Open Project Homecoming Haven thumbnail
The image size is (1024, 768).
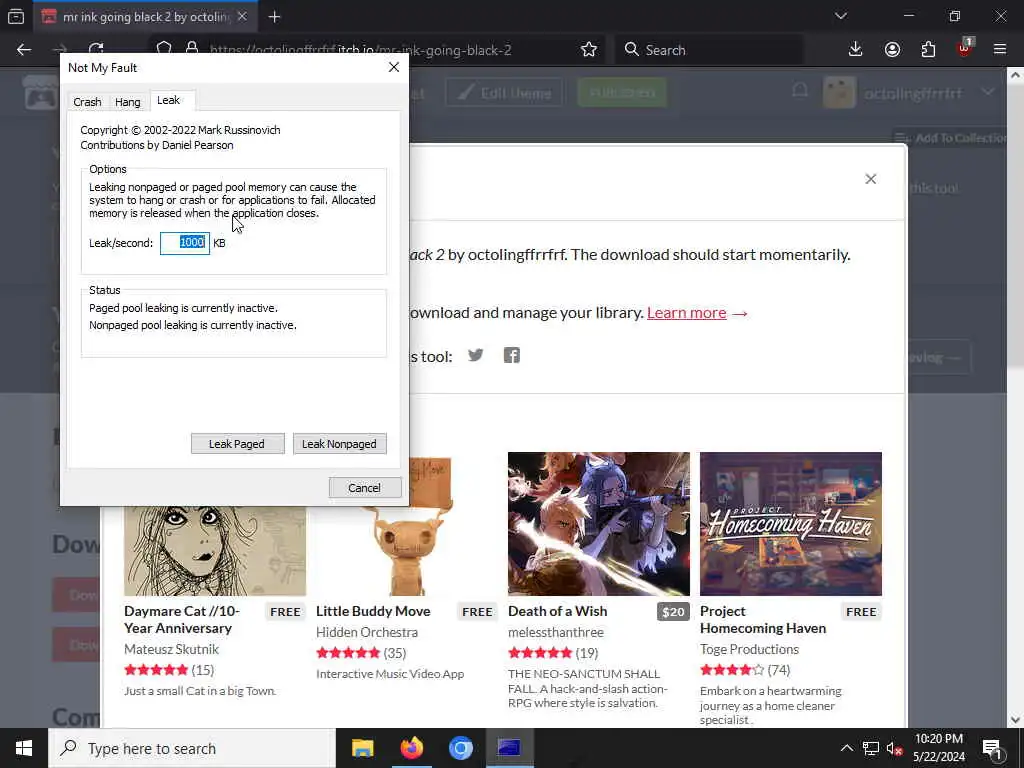coord(790,524)
